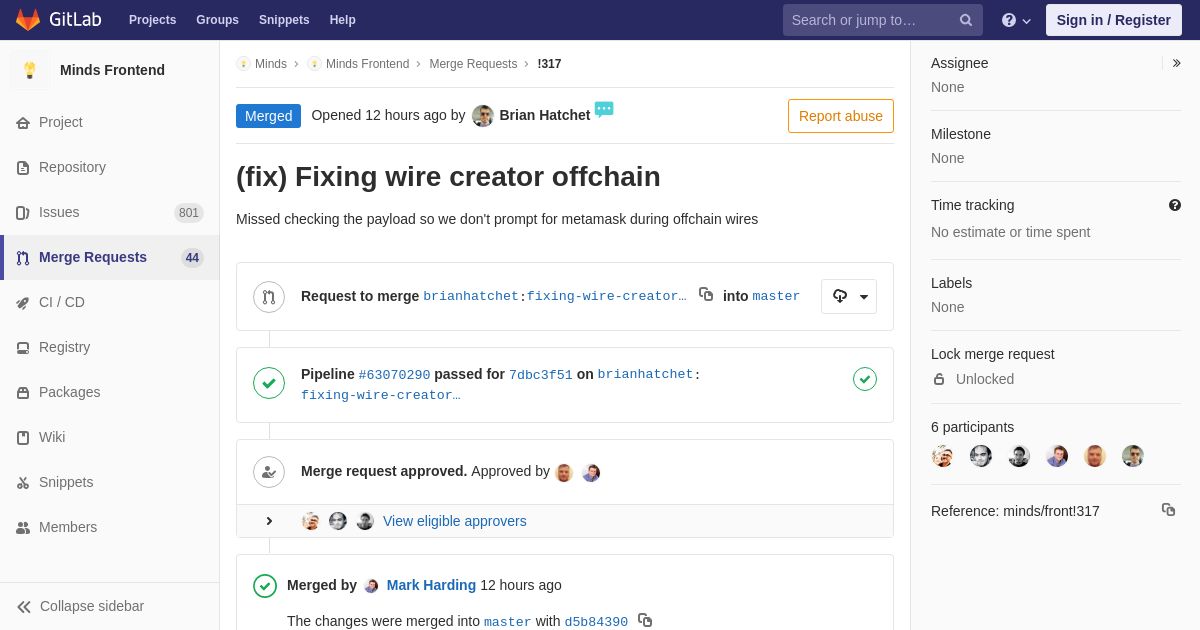Image resolution: width=1200 pixels, height=630 pixels.
Task: Click the merge request branch icon
Action: (269, 297)
